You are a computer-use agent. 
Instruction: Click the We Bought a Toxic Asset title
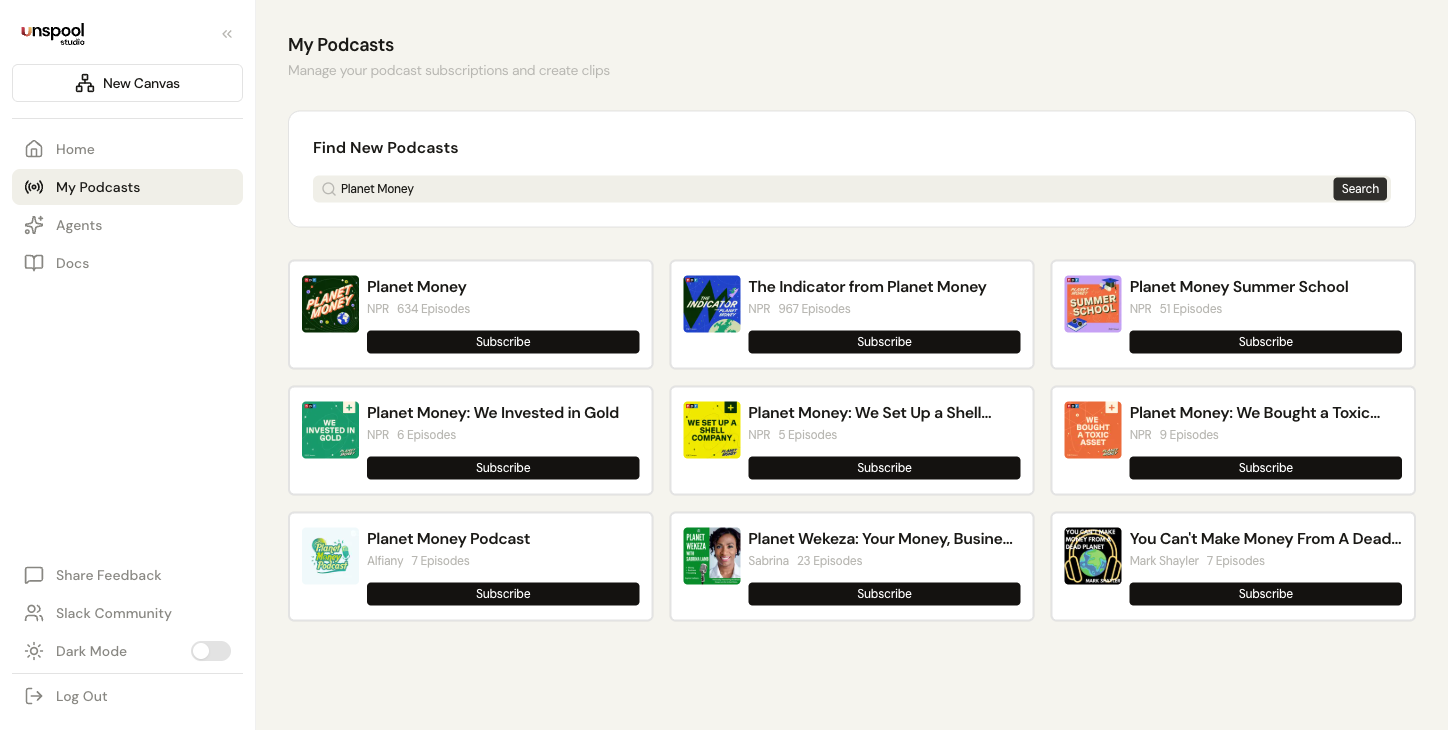(x=1254, y=413)
